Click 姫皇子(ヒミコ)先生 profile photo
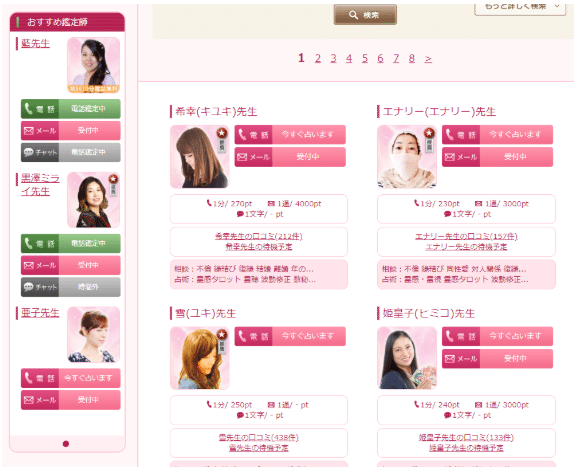Image resolution: width=574 pixels, height=475 pixels. tap(407, 358)
